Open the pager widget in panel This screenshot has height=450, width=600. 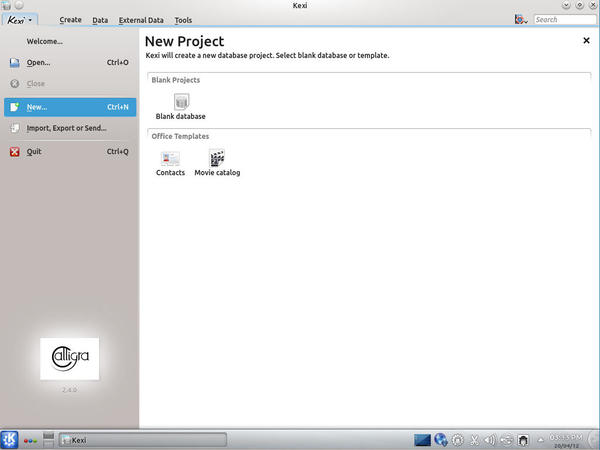click(x=48, y=440)
